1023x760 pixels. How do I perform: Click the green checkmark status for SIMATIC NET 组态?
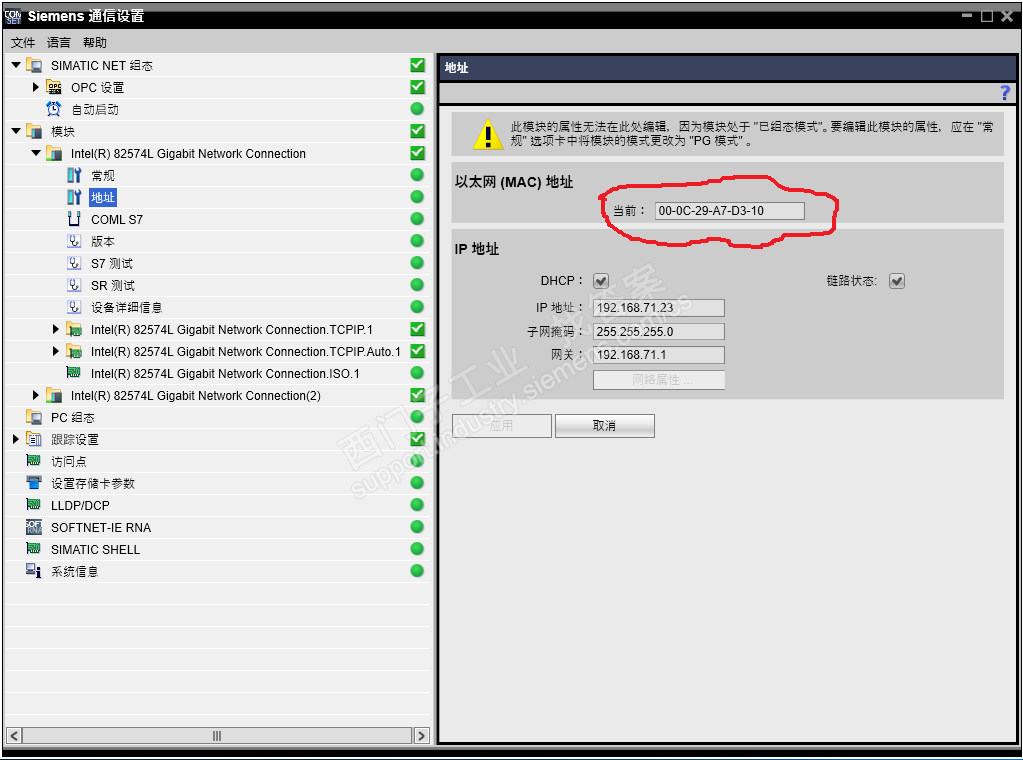tap(418, 65)
